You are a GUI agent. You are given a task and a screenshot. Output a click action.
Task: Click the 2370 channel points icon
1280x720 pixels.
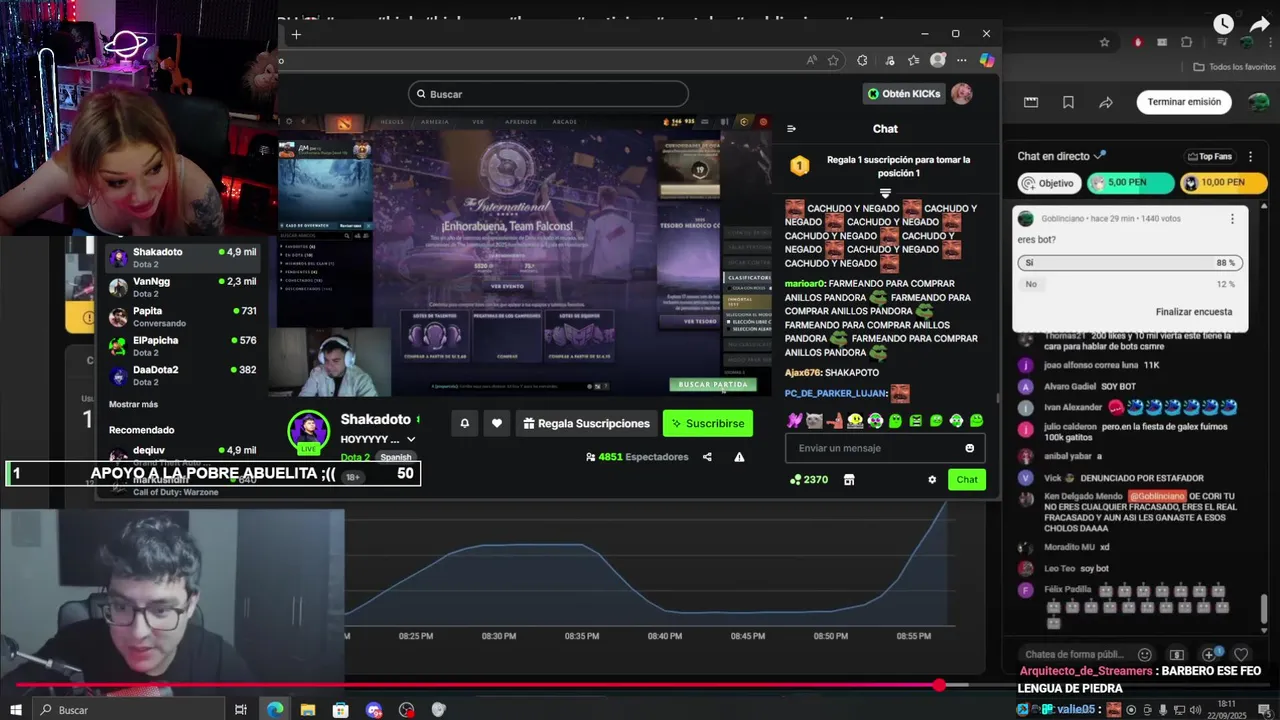796,480
